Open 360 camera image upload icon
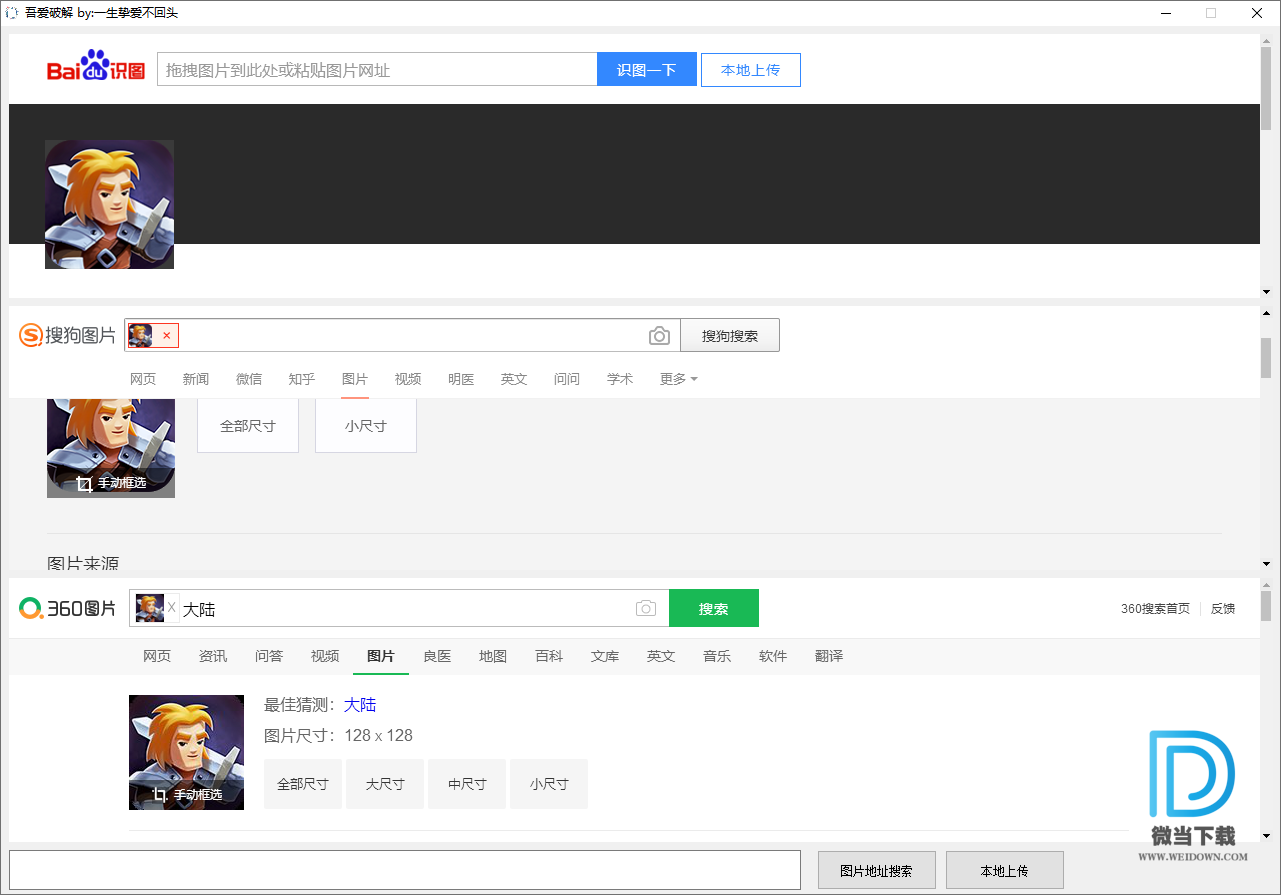Screen dimensions: 1281x895 [646, 608]
